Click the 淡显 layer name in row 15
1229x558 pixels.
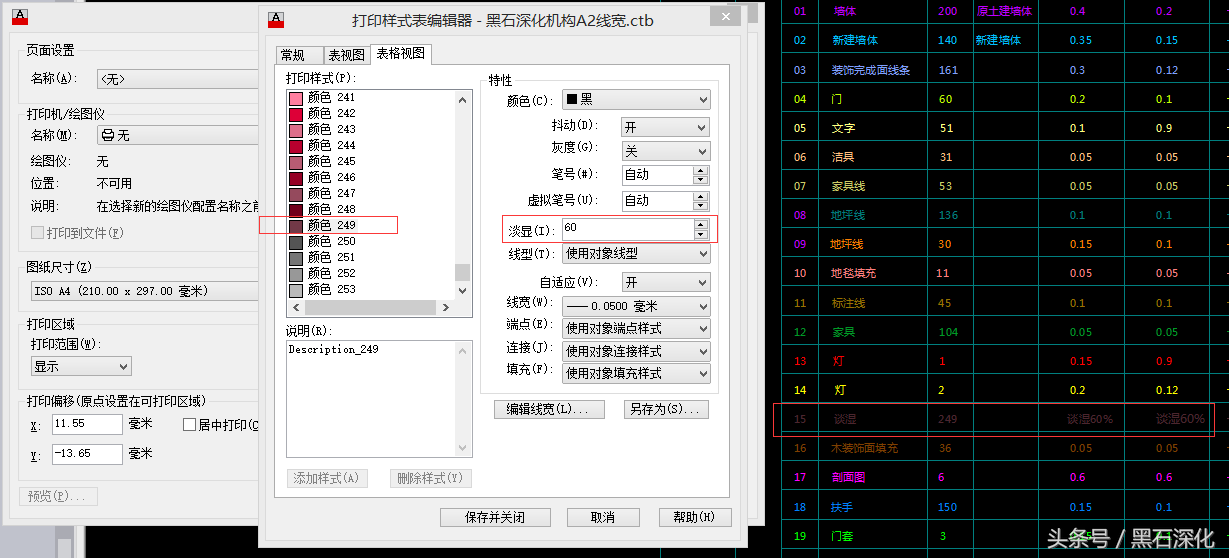(x=845, y=419)
